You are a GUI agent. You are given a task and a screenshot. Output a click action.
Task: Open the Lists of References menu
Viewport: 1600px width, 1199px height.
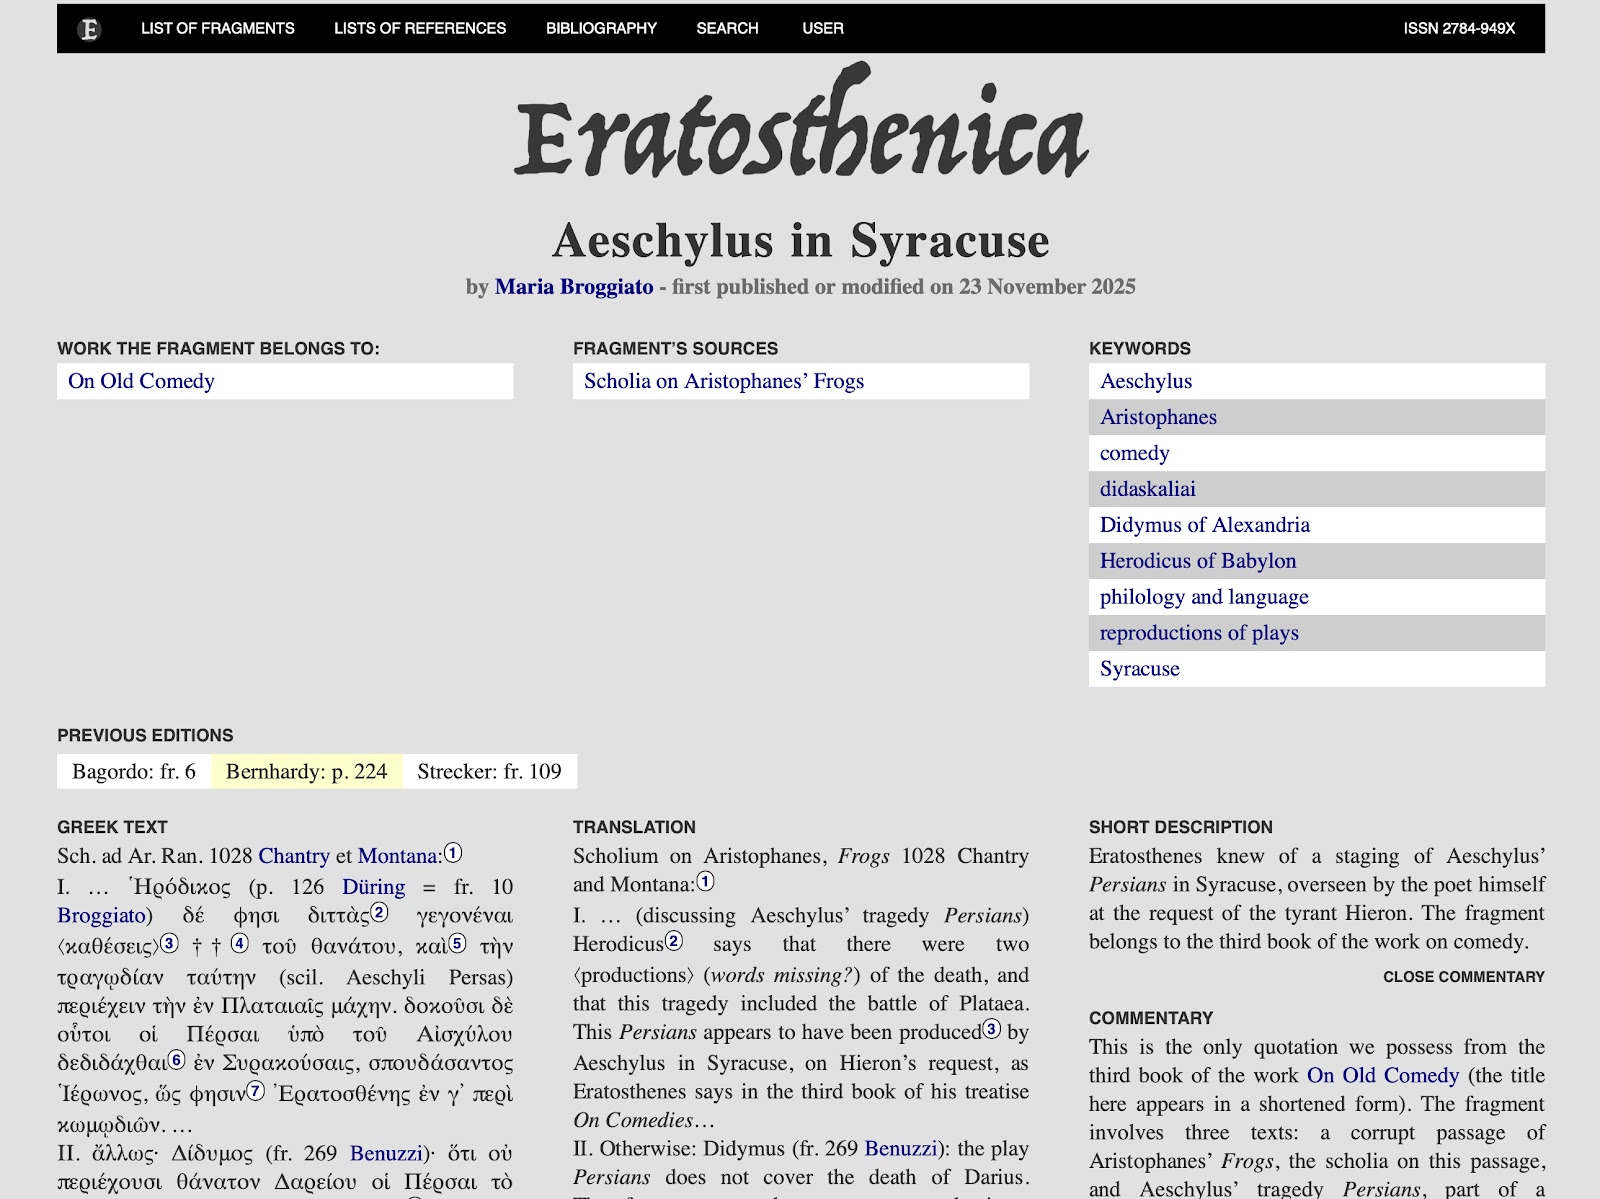(419, 28)
